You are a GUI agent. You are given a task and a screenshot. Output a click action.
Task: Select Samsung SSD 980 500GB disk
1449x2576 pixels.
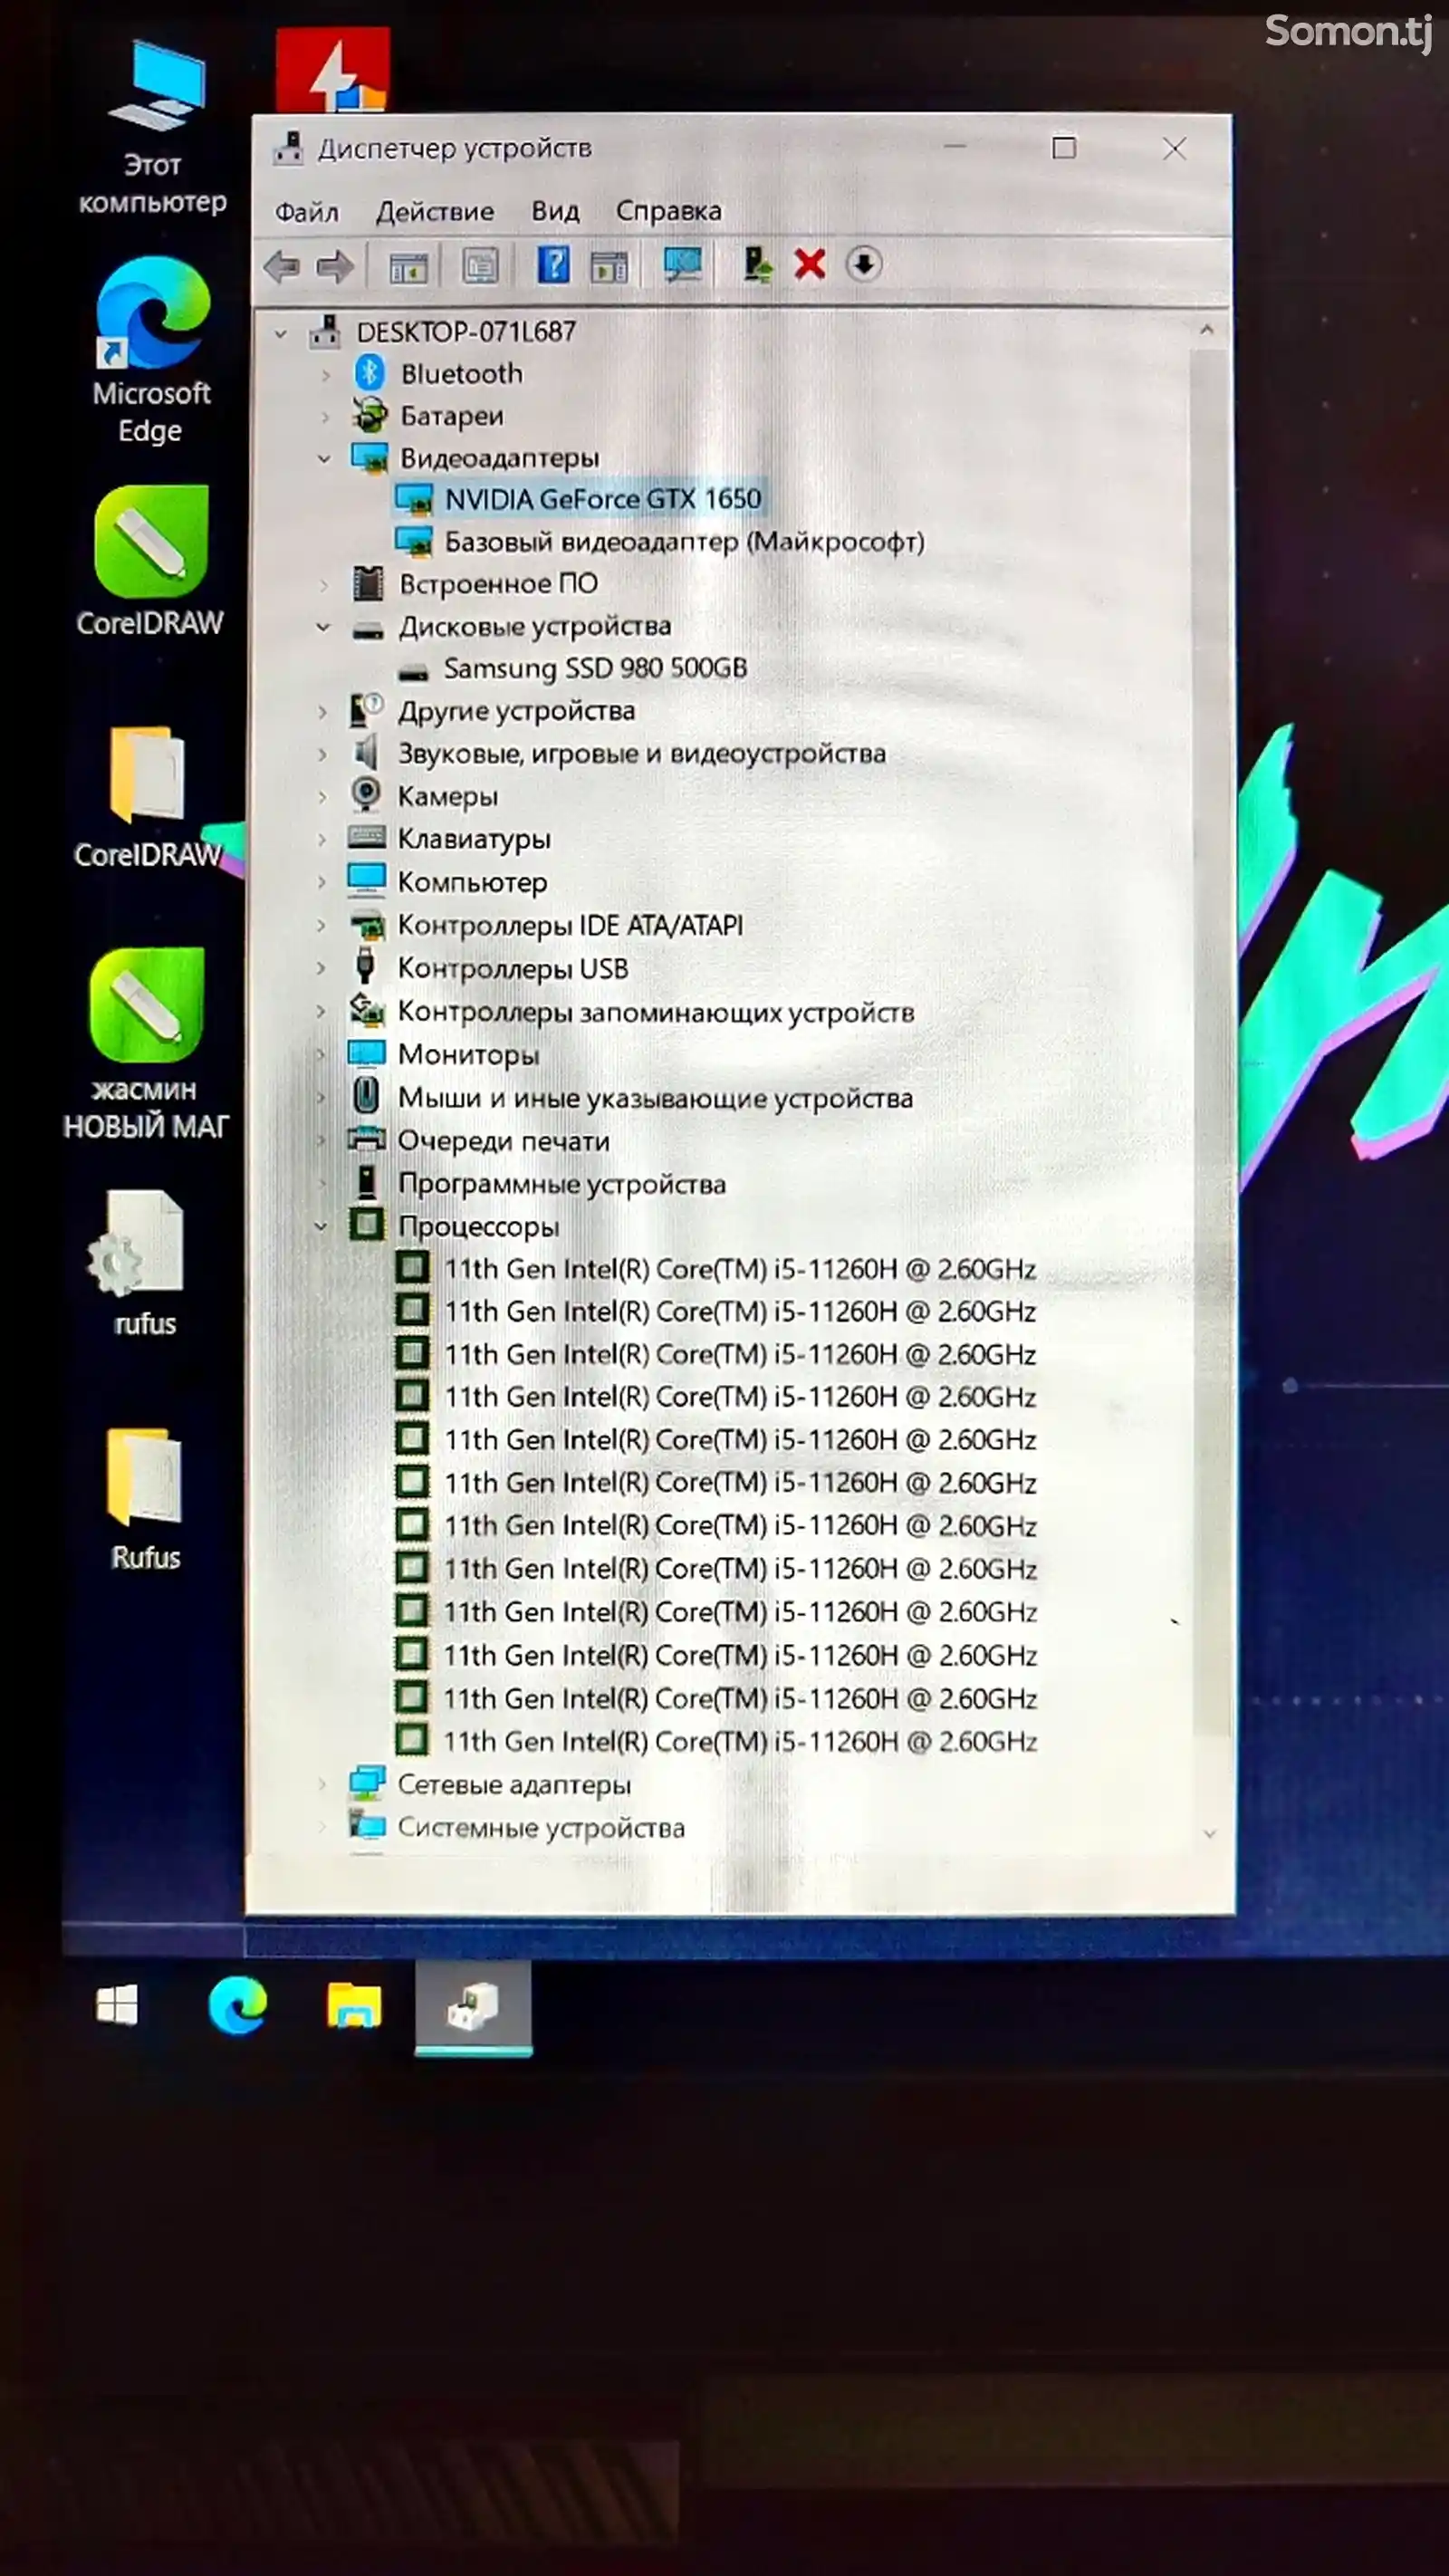click(595, 667)
